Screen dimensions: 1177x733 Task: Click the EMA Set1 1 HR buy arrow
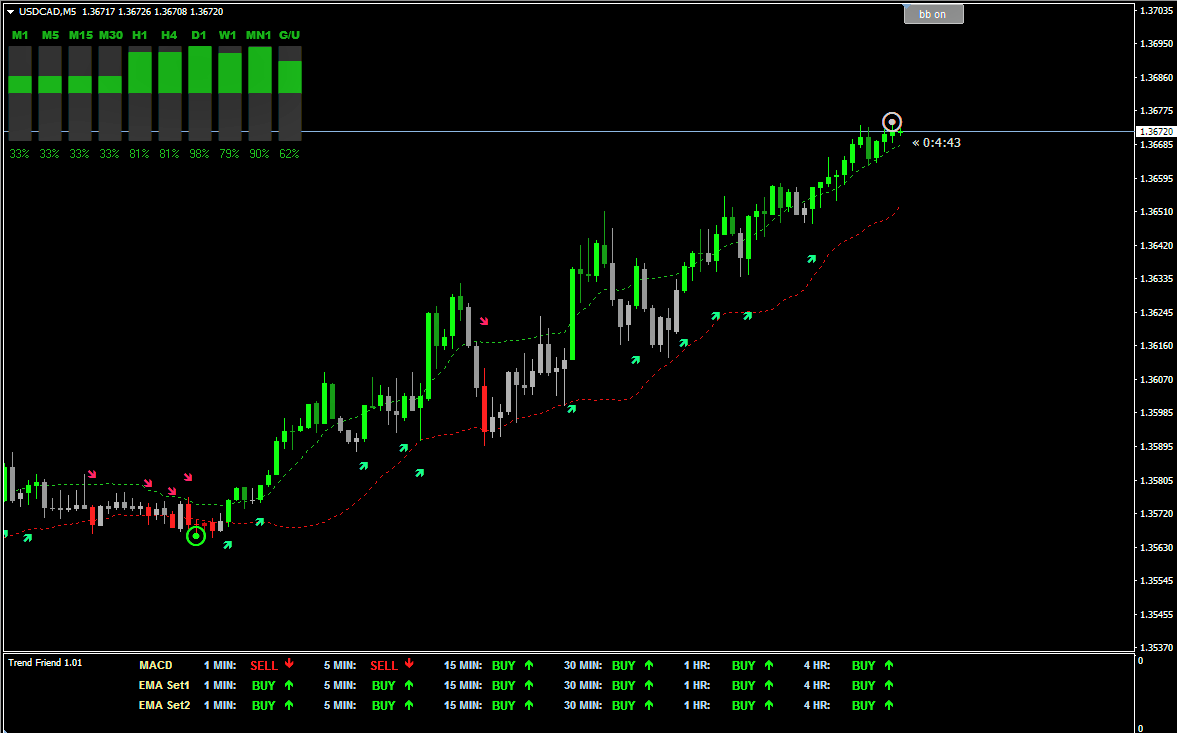769,685
